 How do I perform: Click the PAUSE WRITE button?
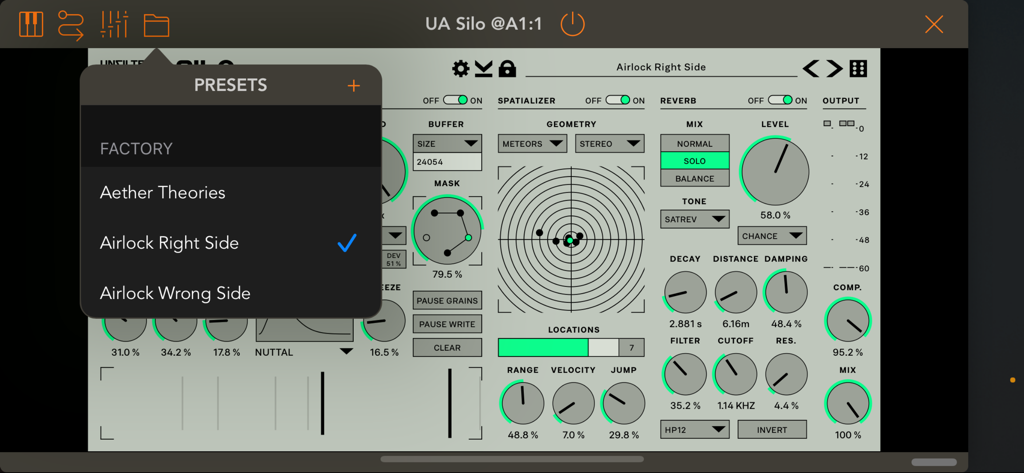click(x=447, y=324)
